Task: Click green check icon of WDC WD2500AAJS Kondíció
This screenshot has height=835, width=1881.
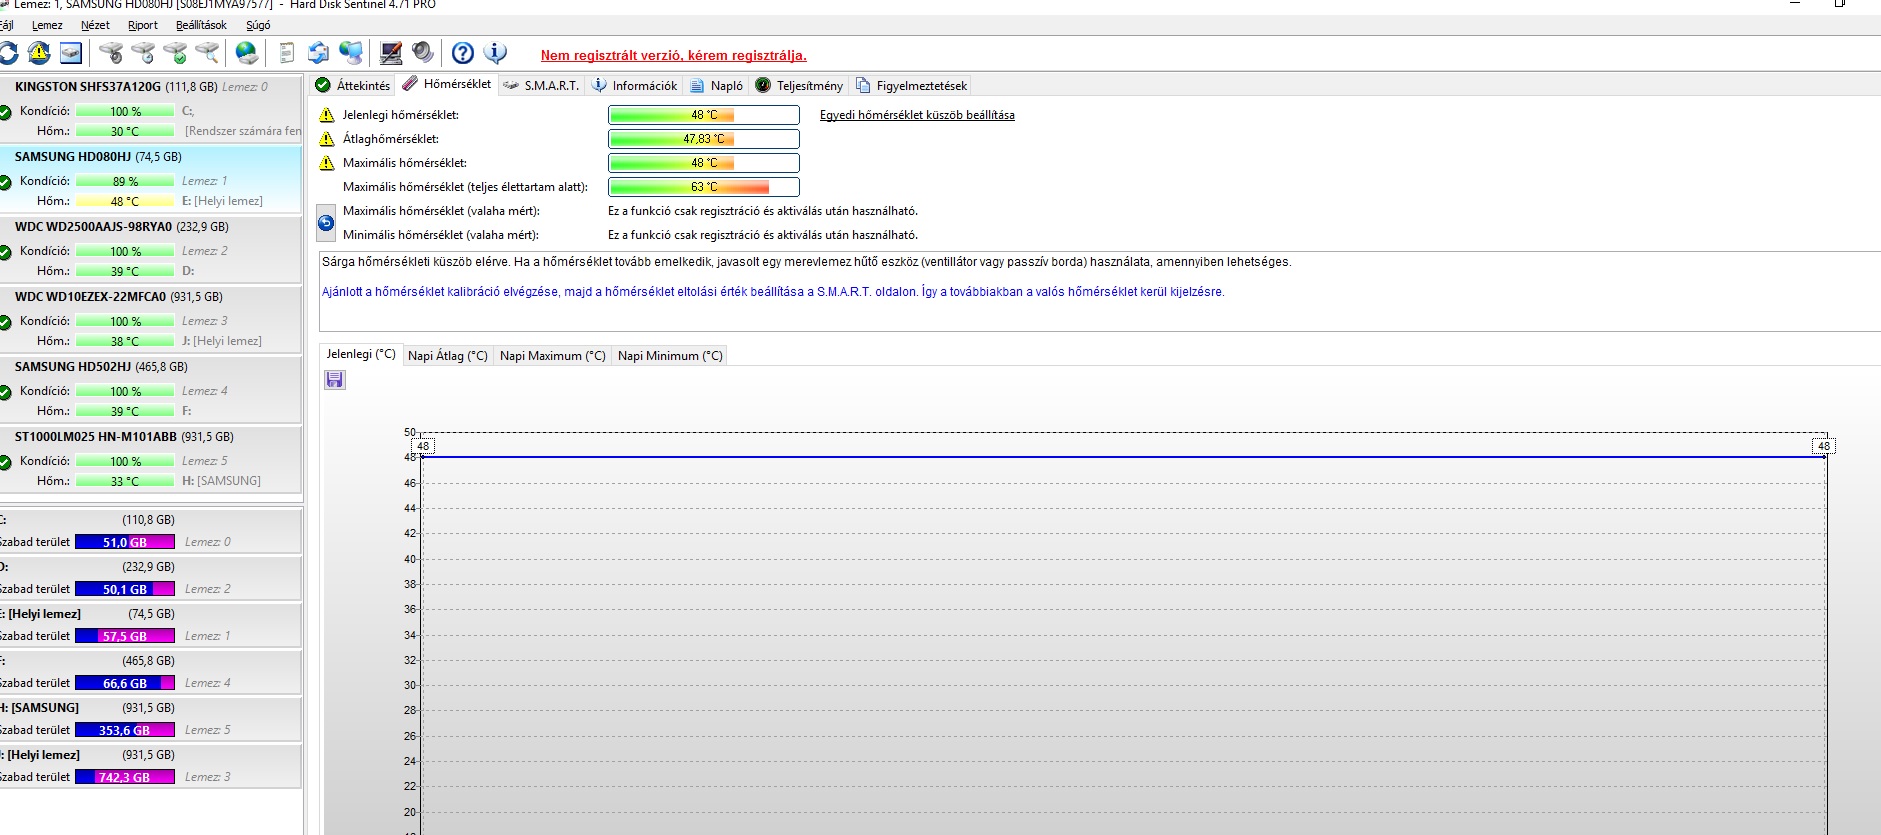Action: tap(5, 252)
